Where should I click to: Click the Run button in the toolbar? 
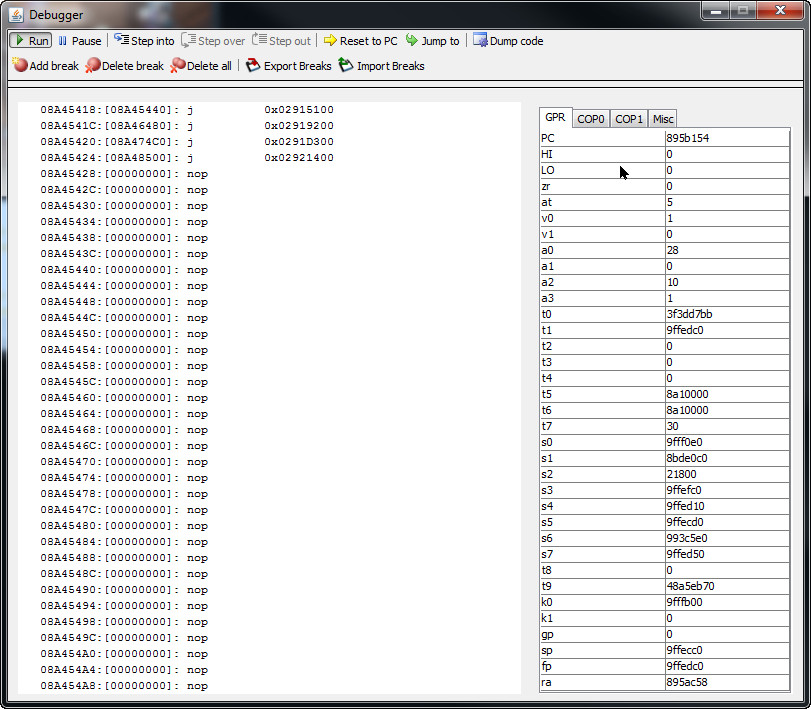coord(30,41)
